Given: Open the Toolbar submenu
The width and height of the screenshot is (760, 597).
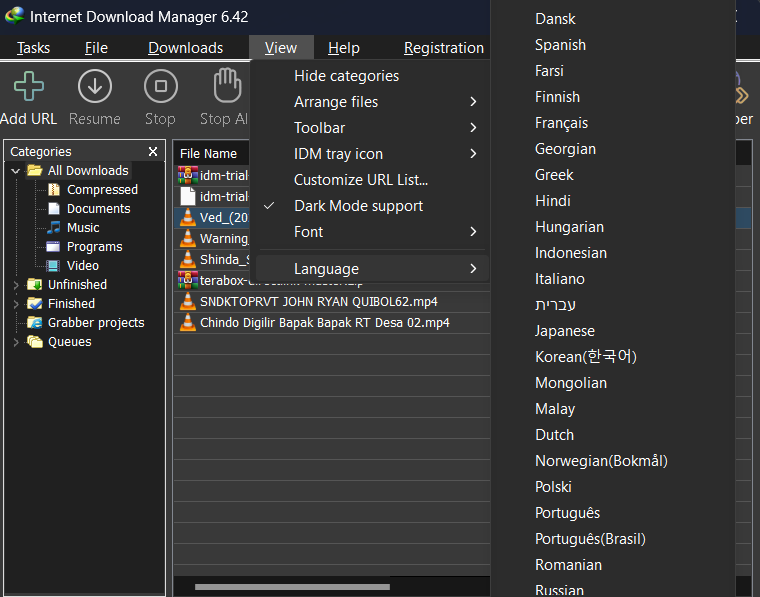Looking at the screenshot, I should 372,128.
